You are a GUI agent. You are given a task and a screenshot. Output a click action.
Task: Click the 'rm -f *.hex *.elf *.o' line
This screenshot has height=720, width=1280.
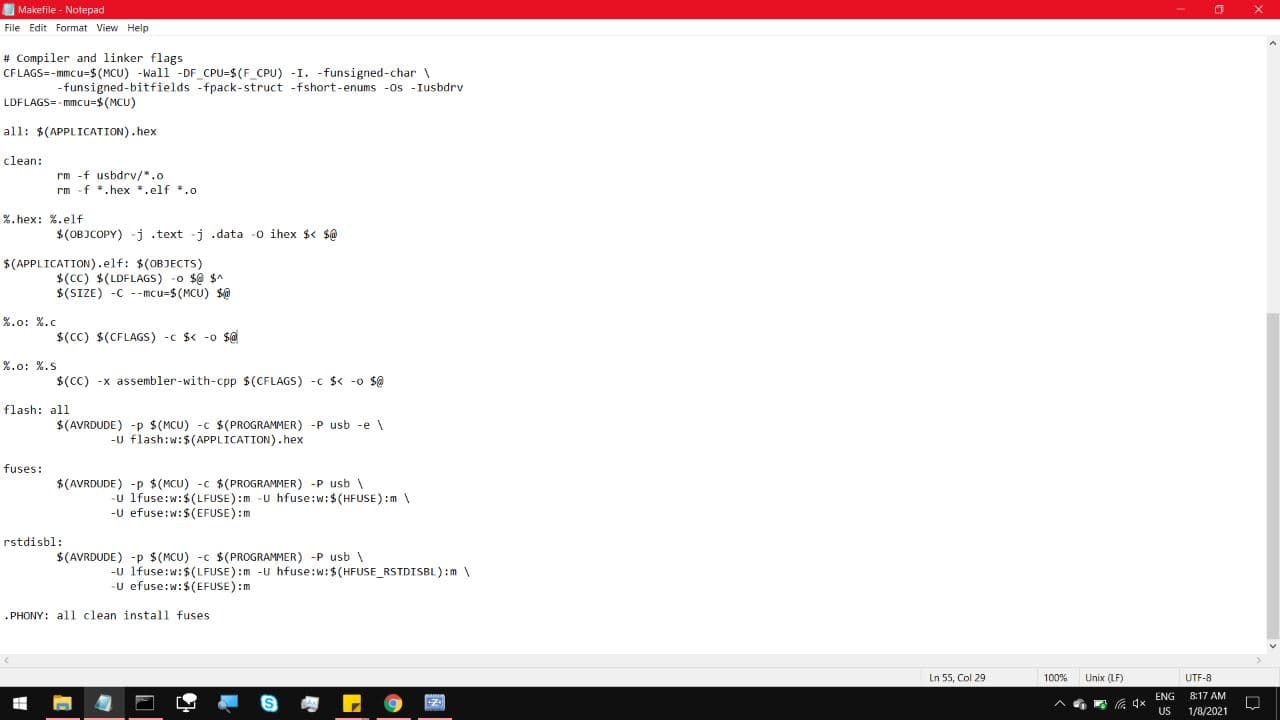pyautogui.click(x=127, y=190)
